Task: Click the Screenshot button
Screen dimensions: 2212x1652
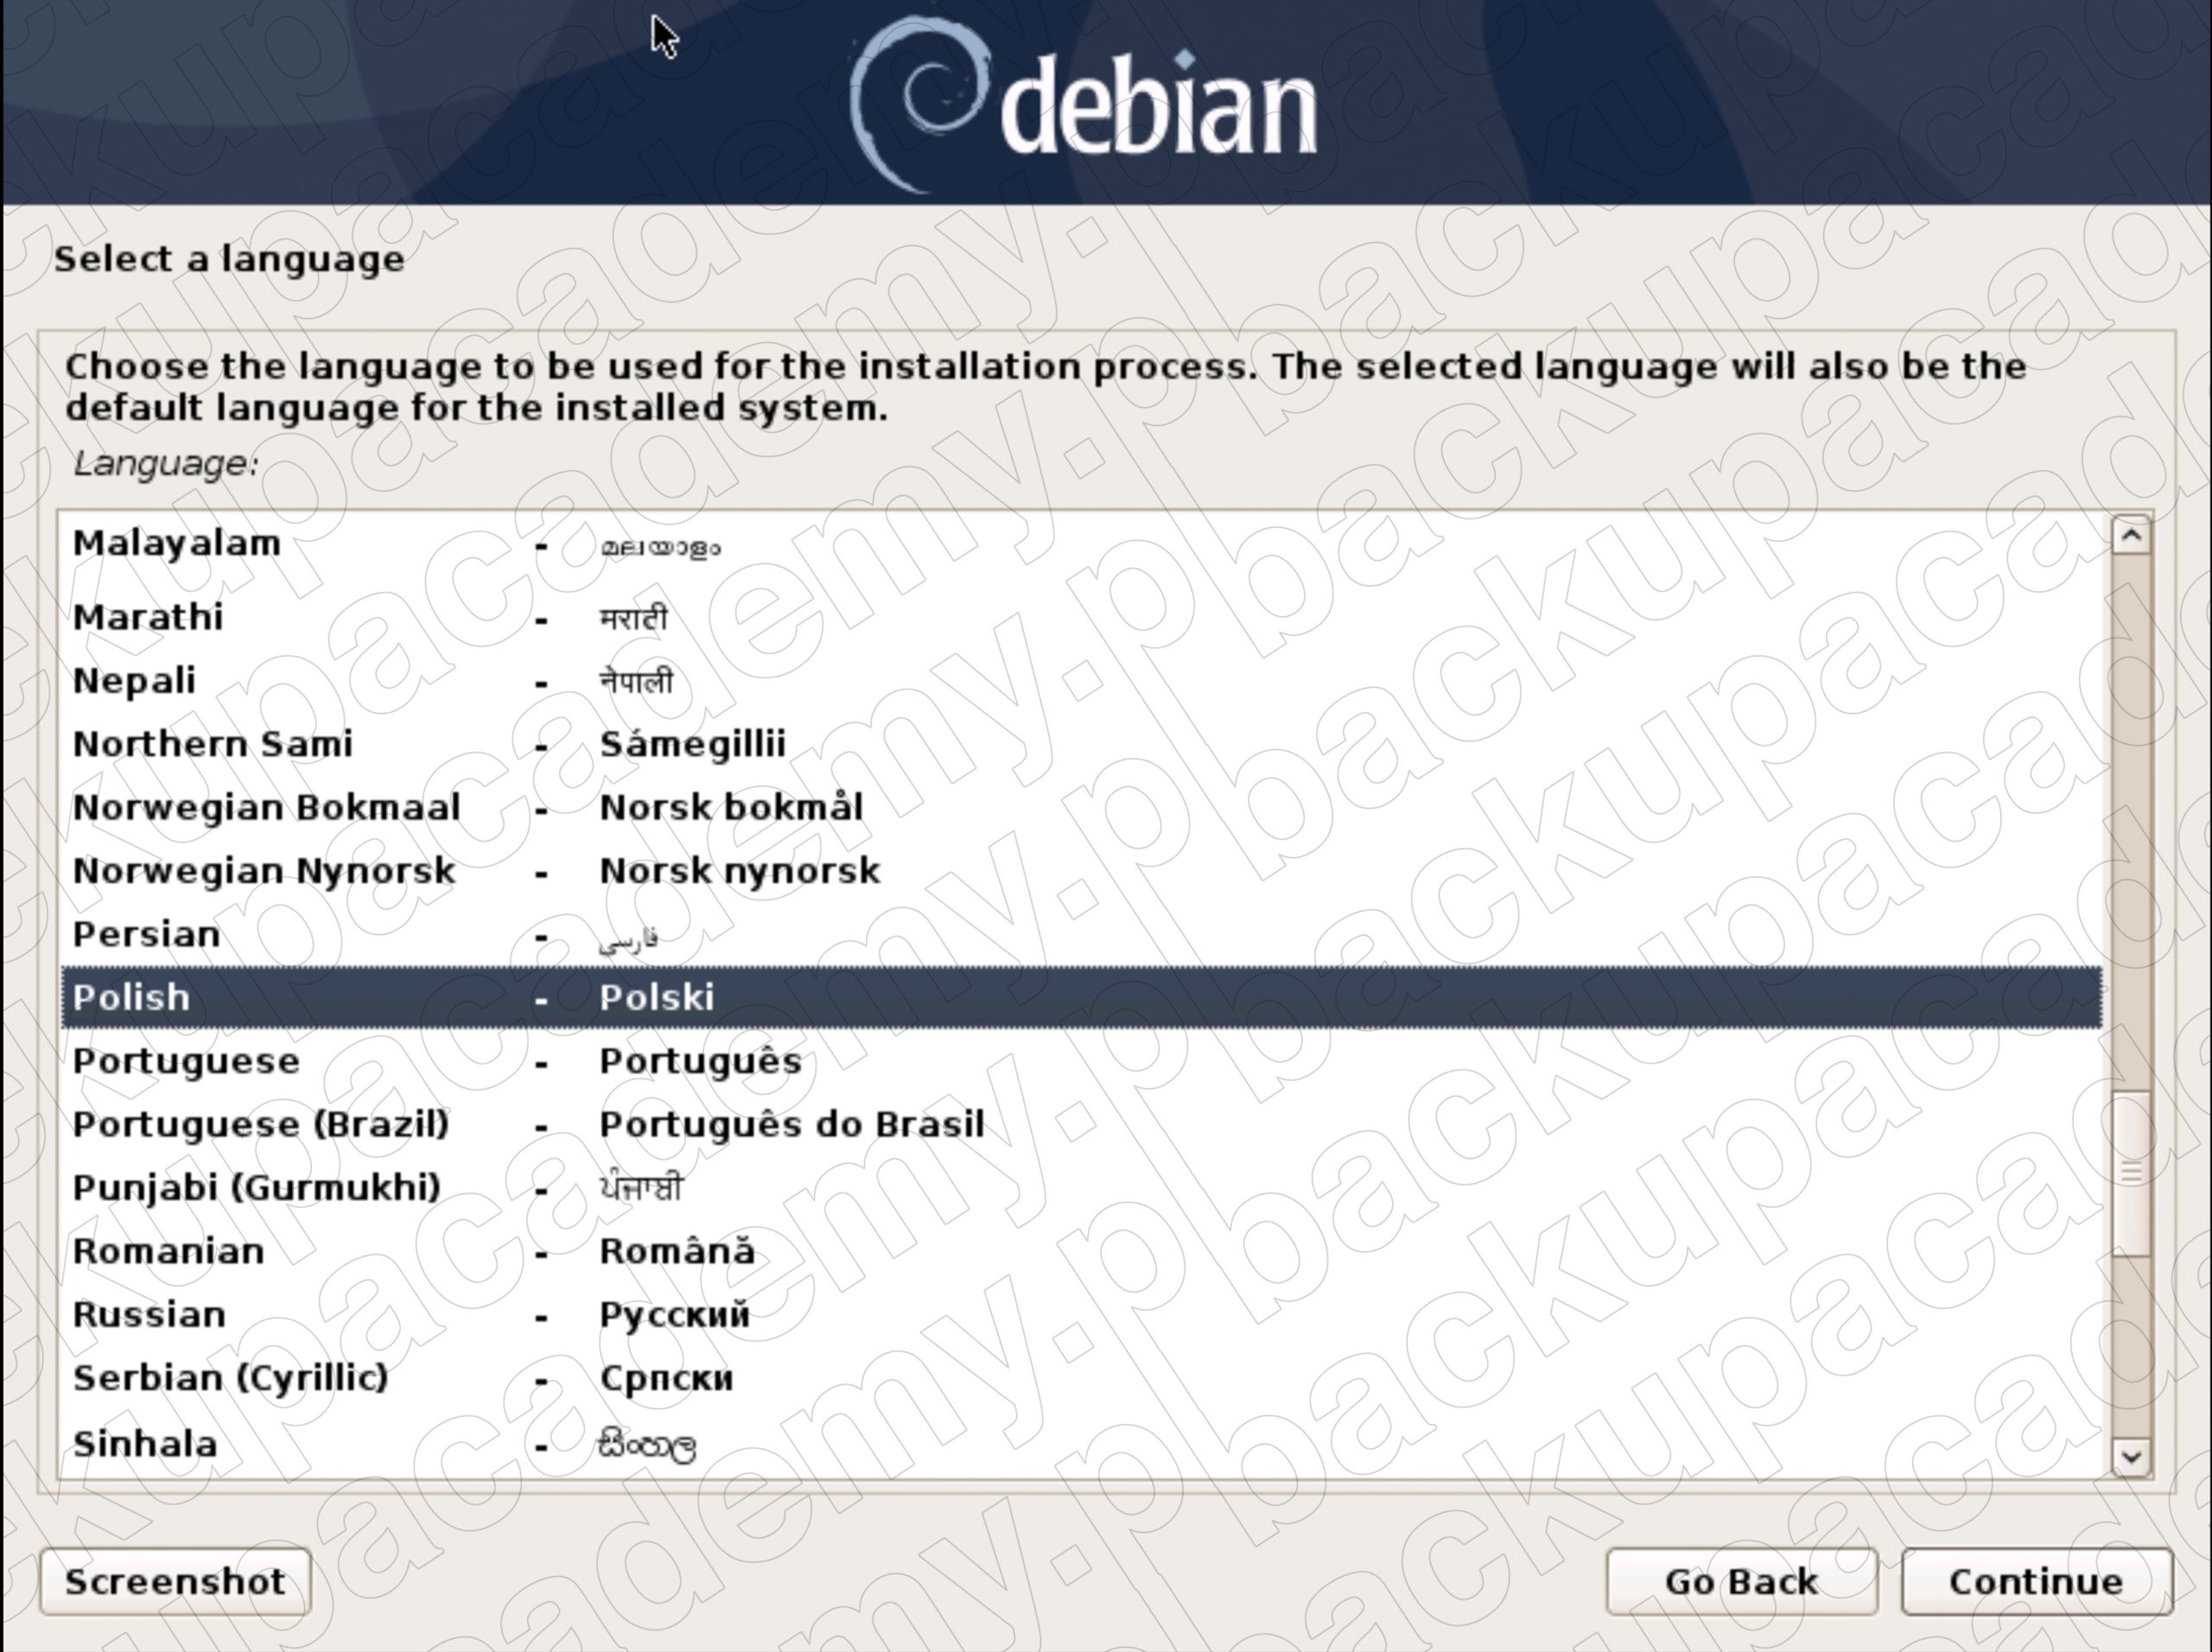Action: pyautogui.click(x=175, y=1581)
